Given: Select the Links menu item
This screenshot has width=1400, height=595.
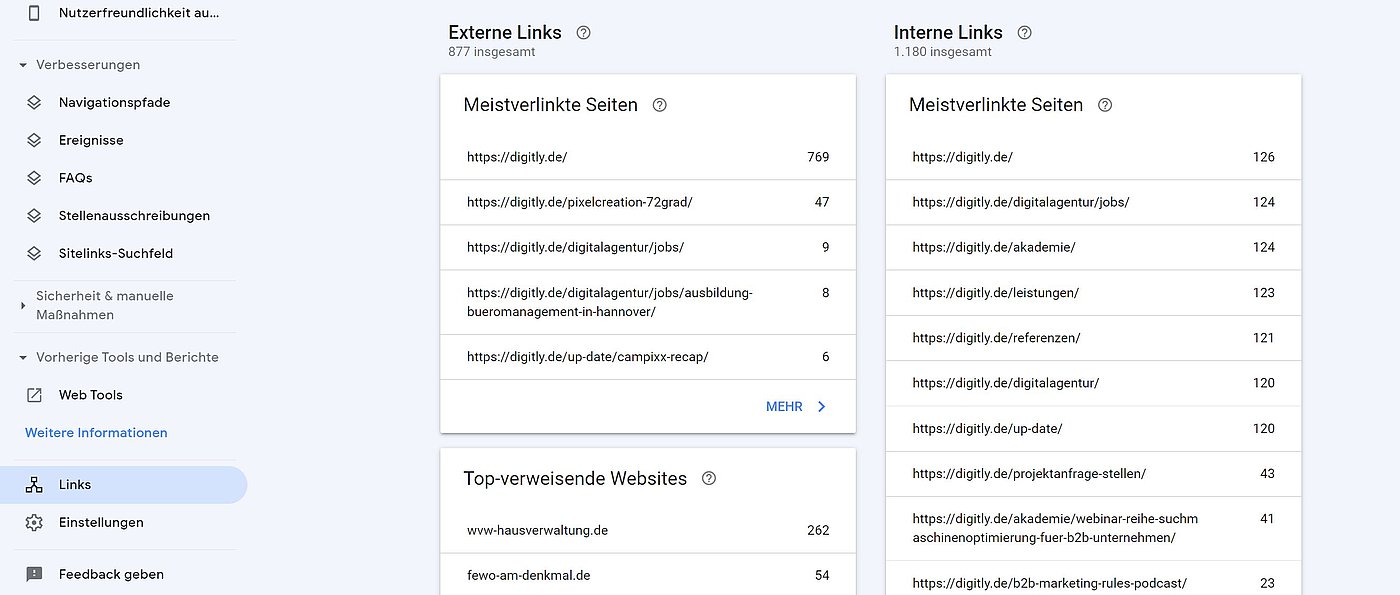Looking at the screenshot, I should [x=75, y=485].
